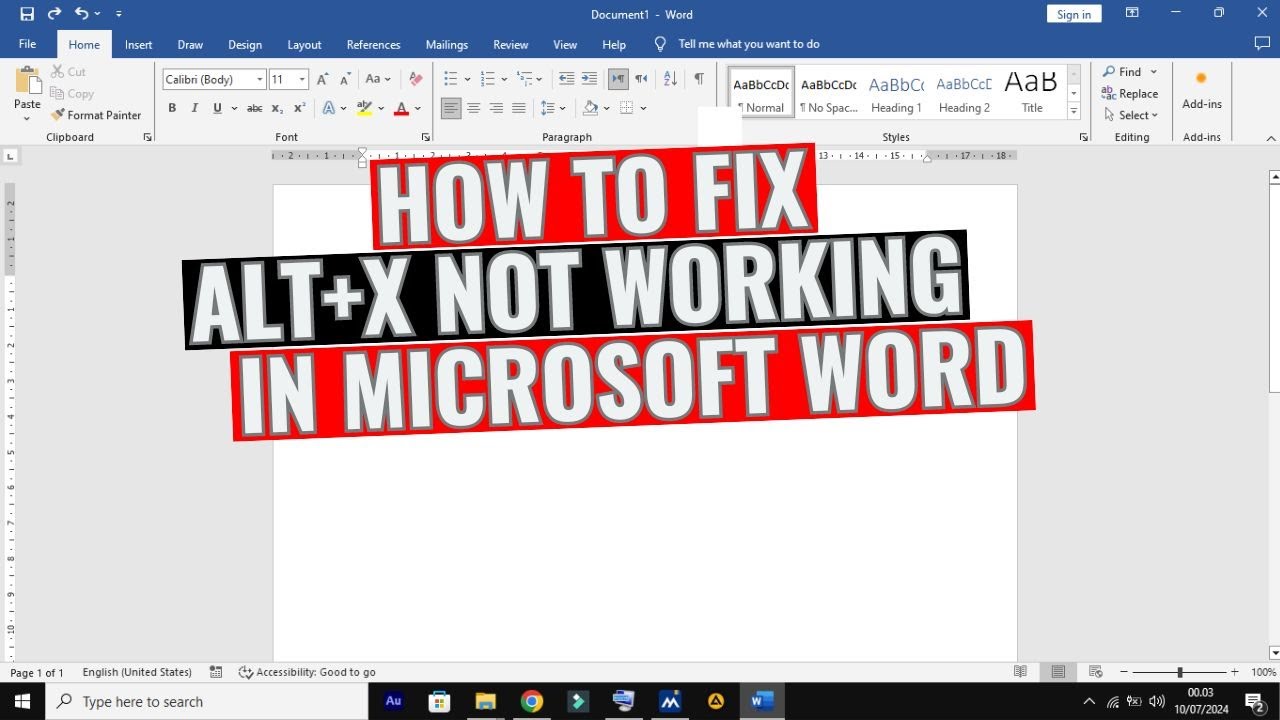
Task: Click the Save icon in title bar
Action: point(27,14)
